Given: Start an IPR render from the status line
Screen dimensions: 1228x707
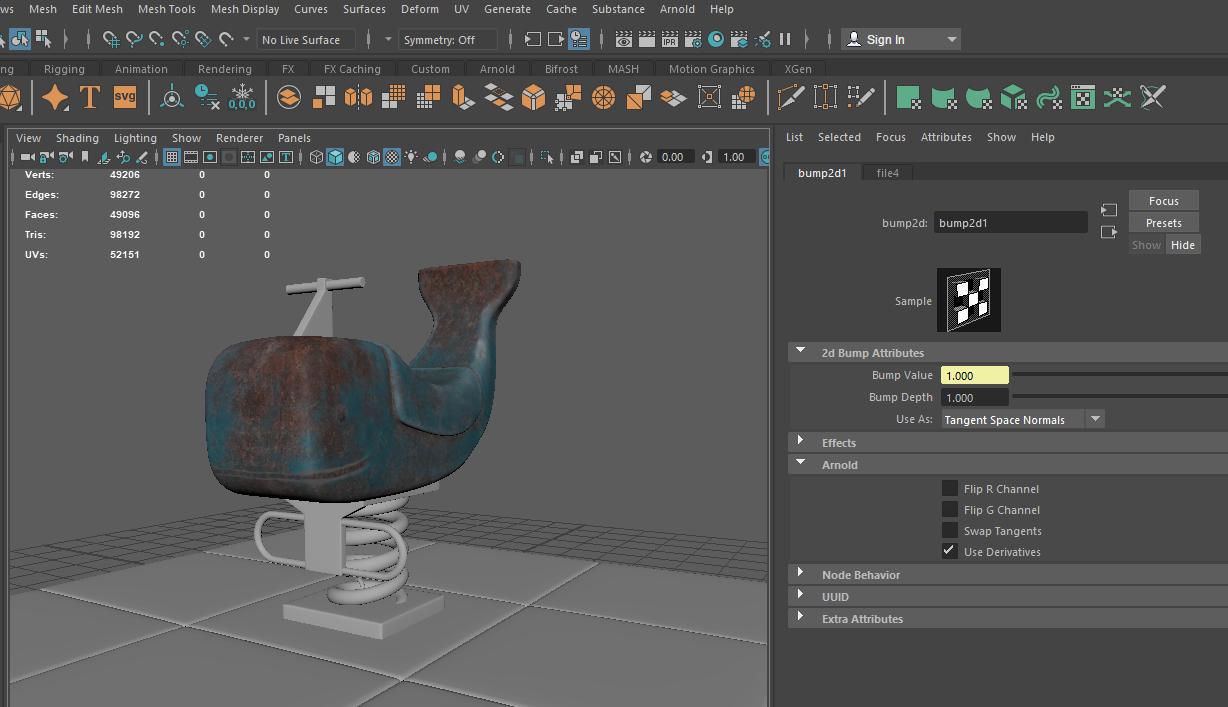Looking at the screenshot, I should click(x=670, y=39).
